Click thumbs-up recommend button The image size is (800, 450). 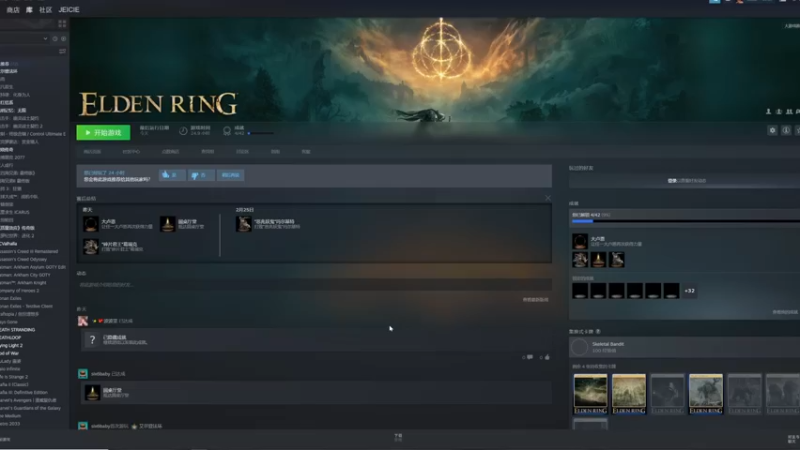(172, 175)
